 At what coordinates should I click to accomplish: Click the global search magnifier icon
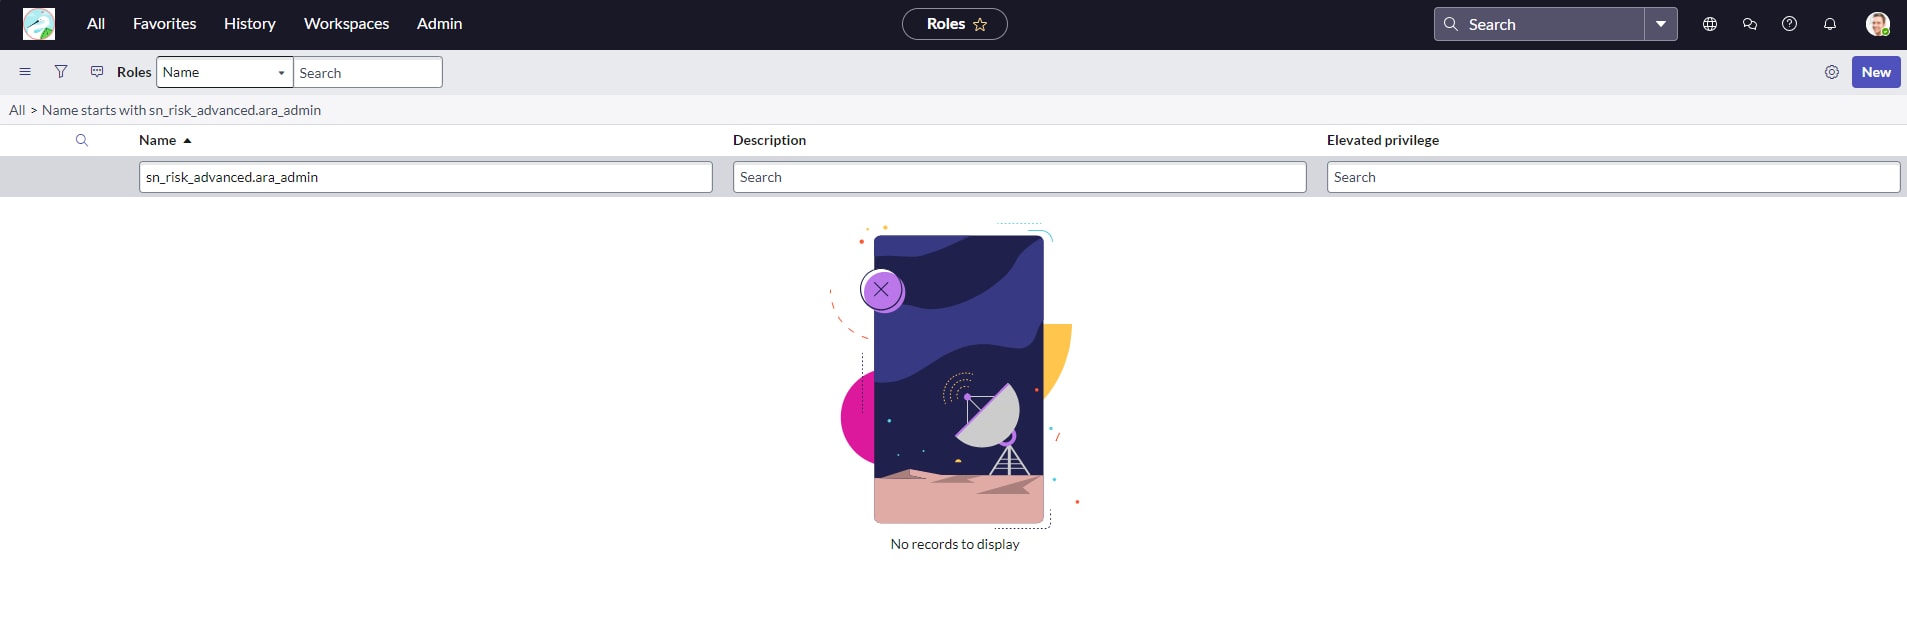click(1451, 24)
